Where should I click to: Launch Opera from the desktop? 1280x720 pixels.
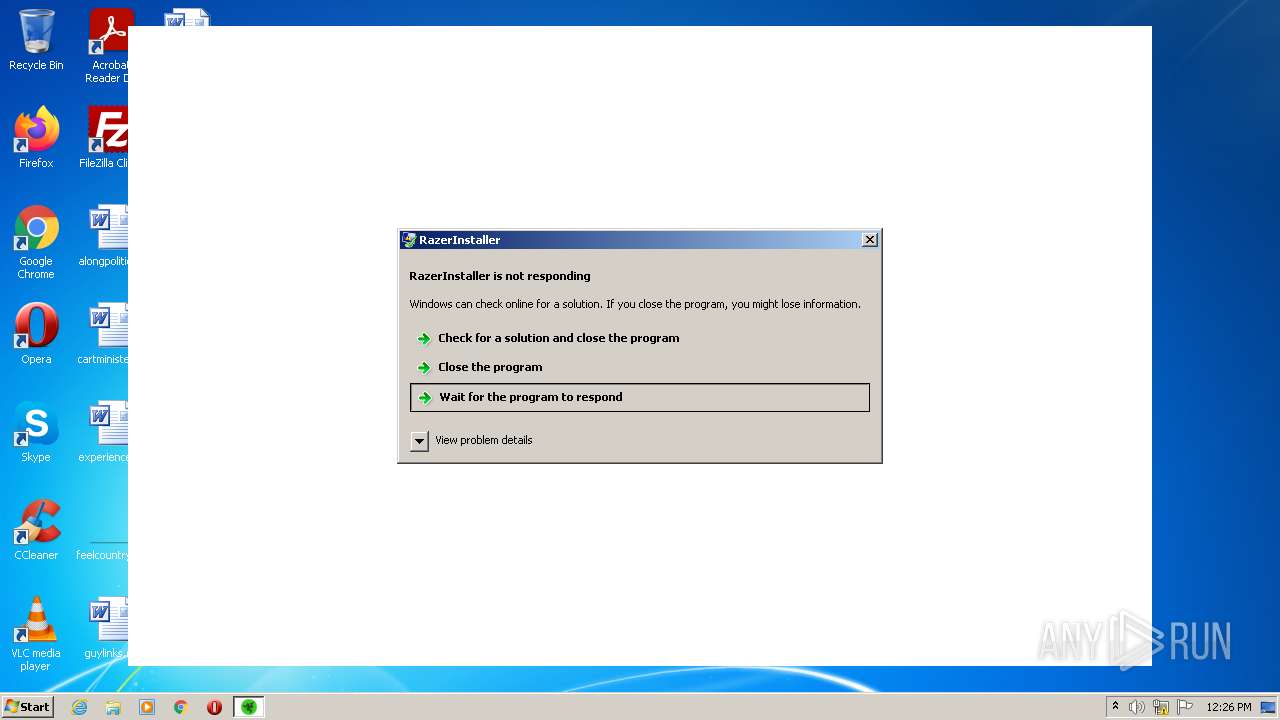pyautogui.click(x=36, y=334)
